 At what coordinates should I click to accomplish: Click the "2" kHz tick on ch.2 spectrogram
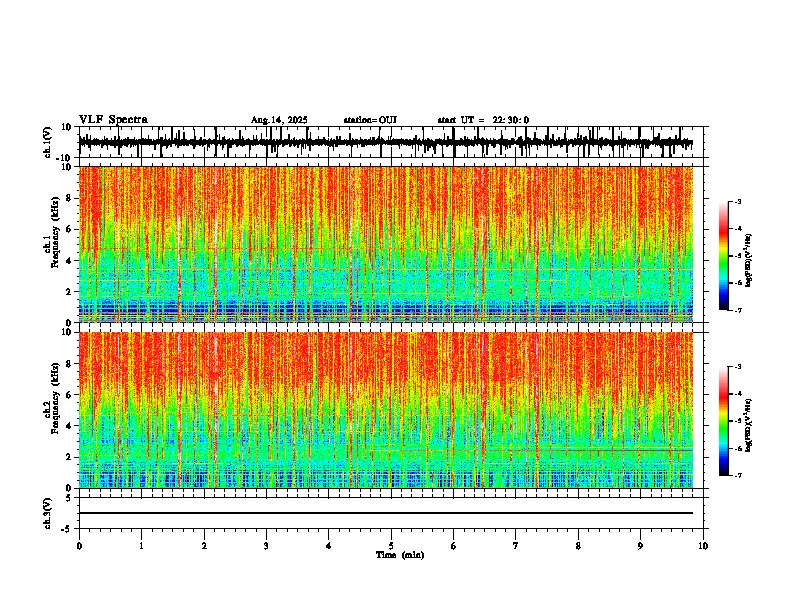(x=70, y=457)
